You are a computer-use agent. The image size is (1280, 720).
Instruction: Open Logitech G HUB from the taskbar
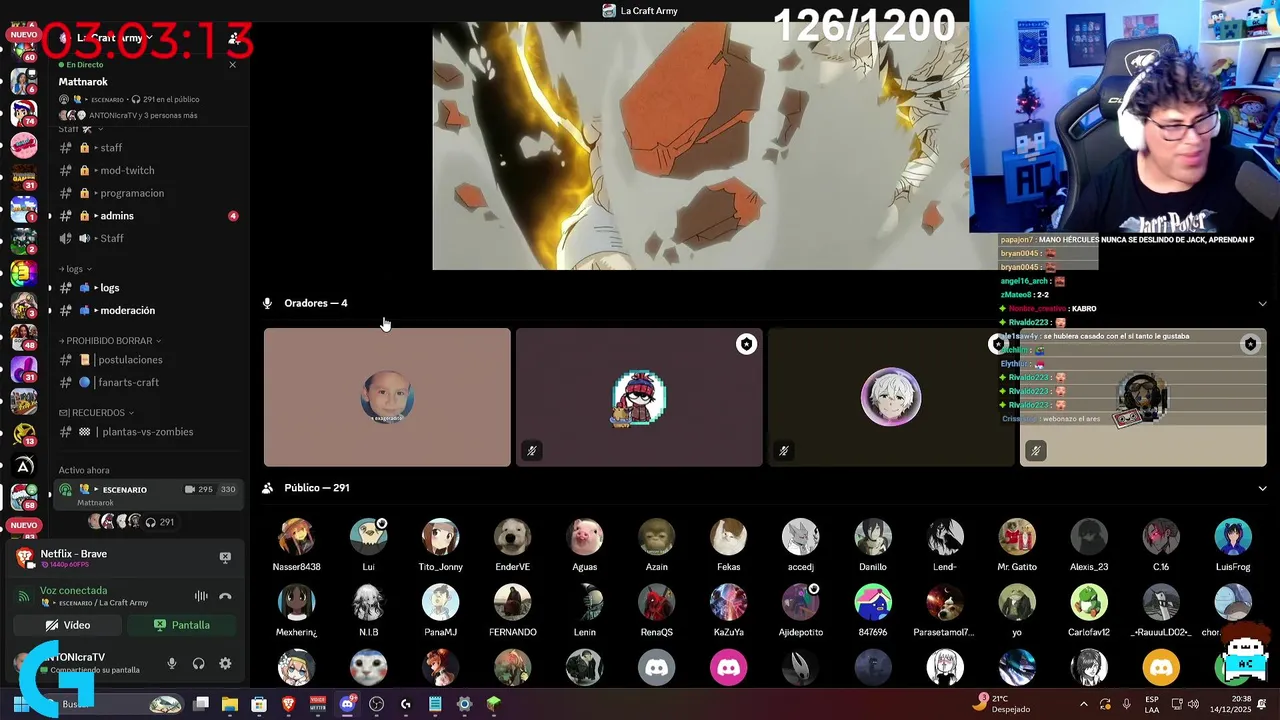pos(405,704)
